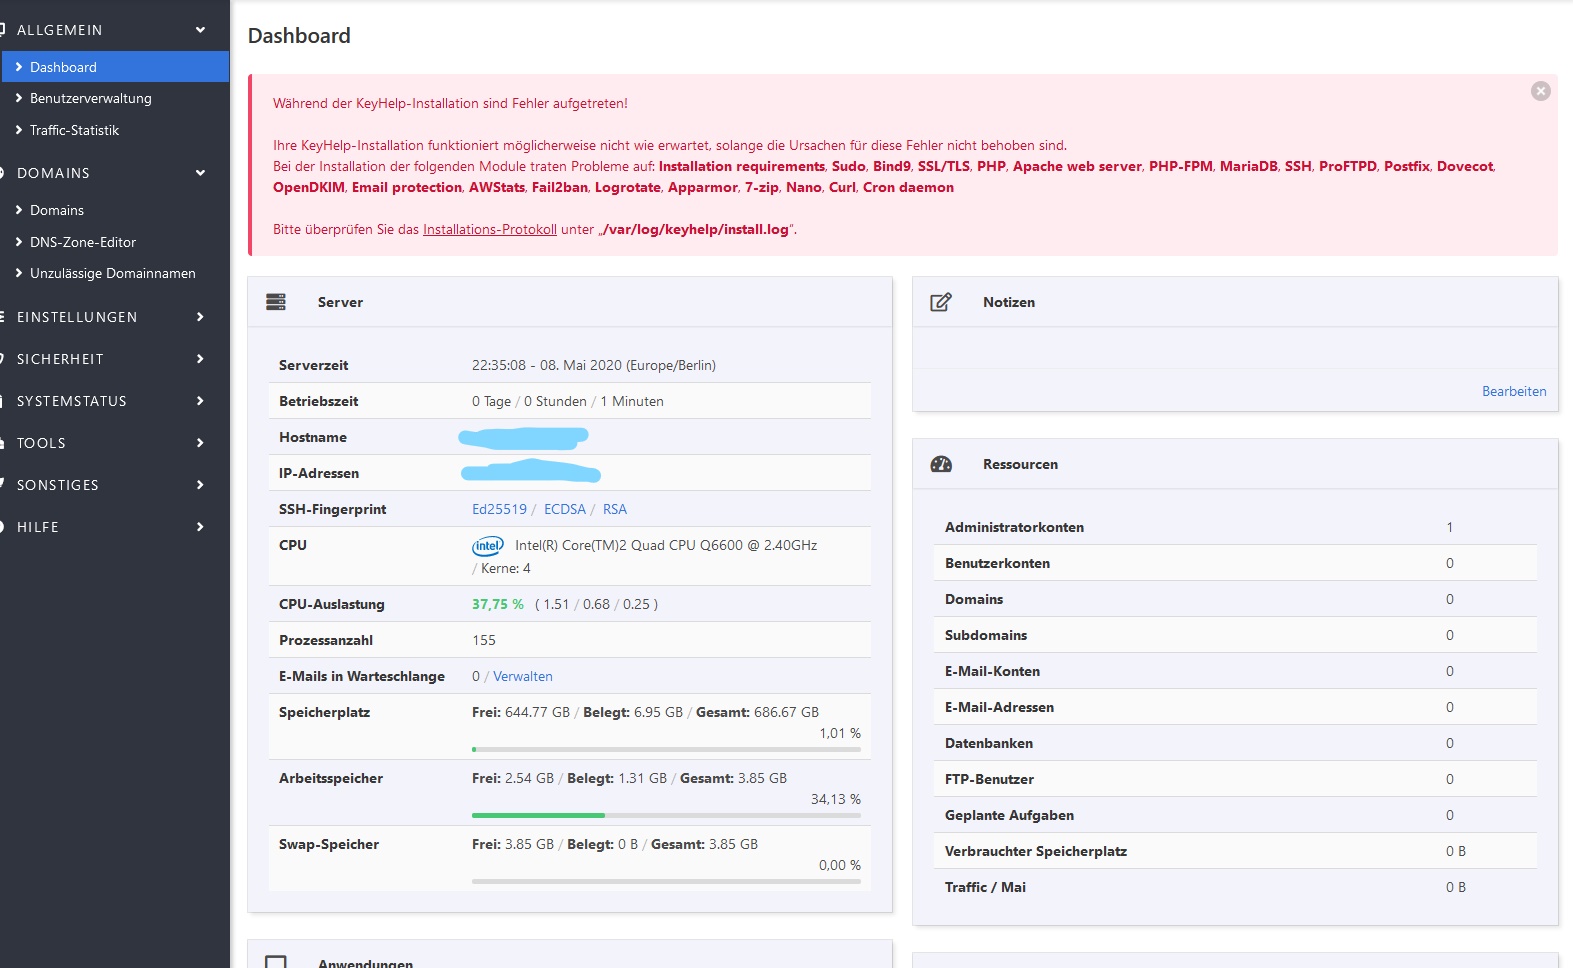Expand the Sicherheit menu section
The image size is (1573, 968).
pos(200,359)
